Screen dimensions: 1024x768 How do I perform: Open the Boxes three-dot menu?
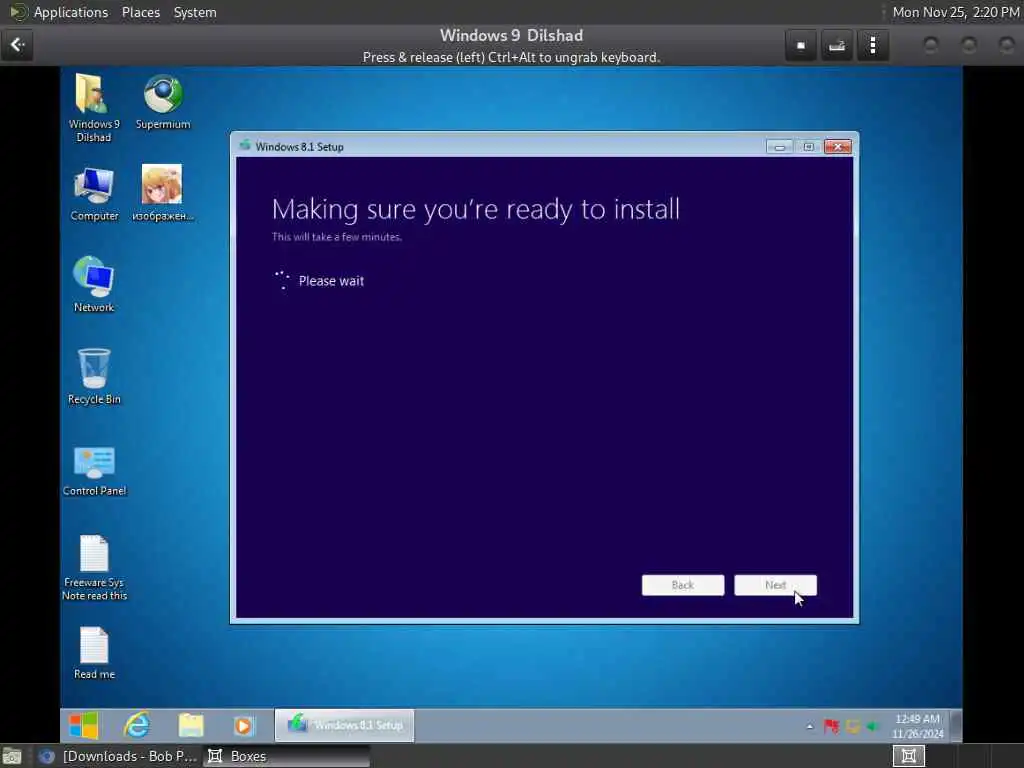[x=872, y=46]
